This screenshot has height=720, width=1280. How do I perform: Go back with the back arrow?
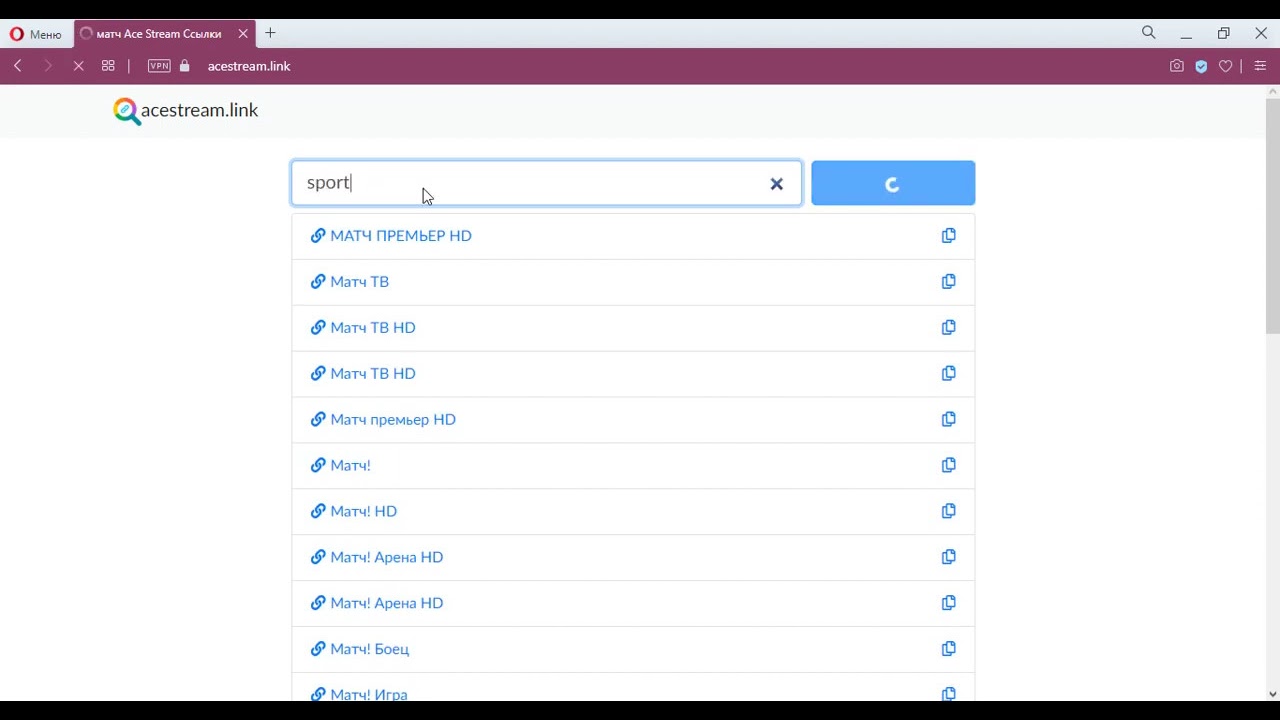coord(18,66)
